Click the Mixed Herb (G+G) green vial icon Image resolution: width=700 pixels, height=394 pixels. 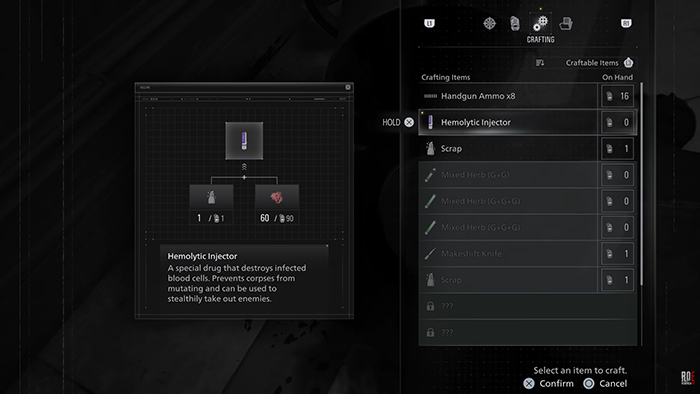(x=430, y=175)
